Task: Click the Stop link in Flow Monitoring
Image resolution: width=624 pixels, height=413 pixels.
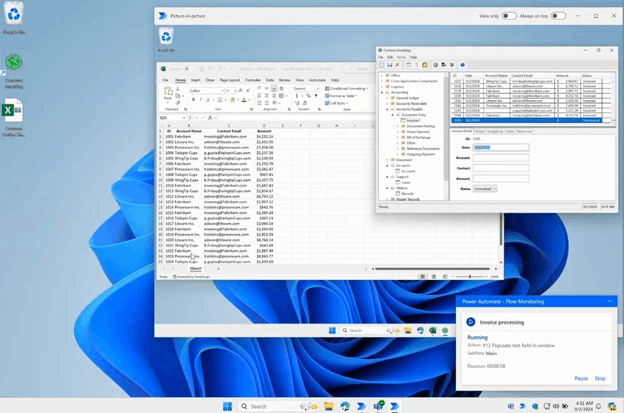Action: [x=600, y=378]
